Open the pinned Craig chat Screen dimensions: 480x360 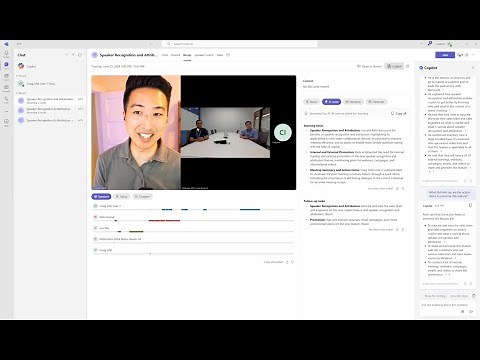point(50,84)
